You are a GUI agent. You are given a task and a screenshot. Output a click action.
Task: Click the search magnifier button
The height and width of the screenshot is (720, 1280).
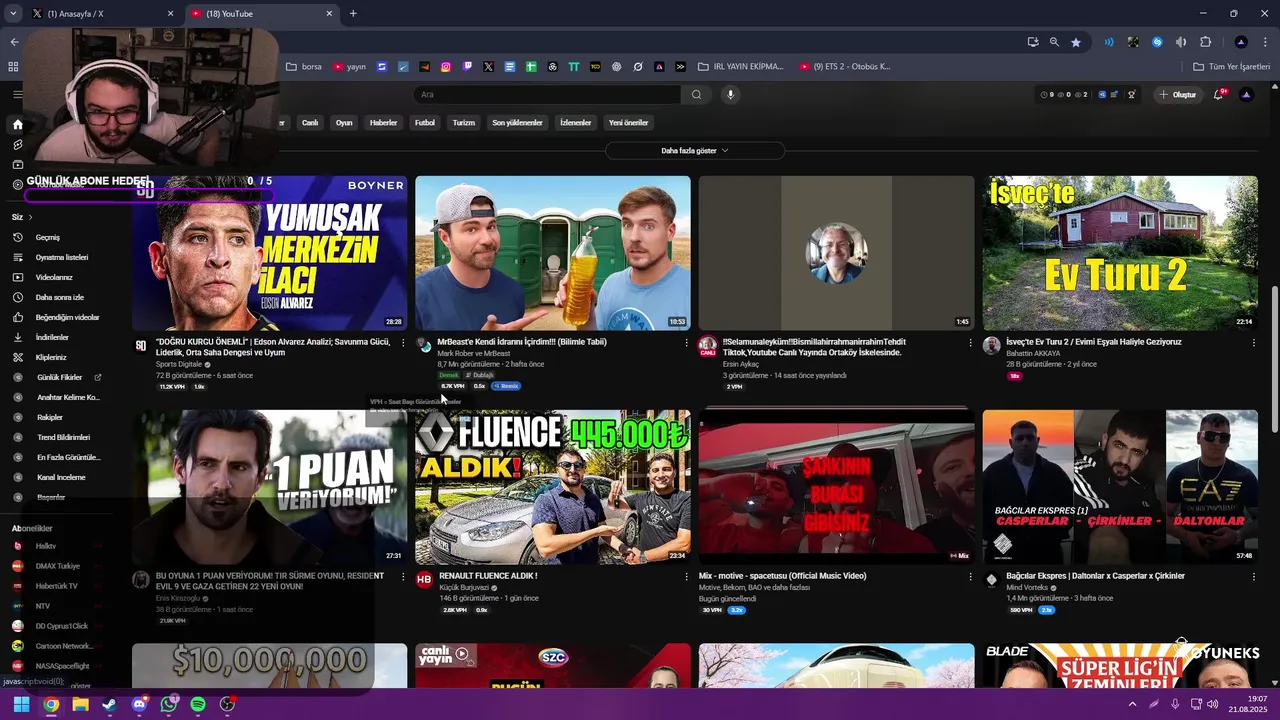pyautogui.click(x=696, y=94)
